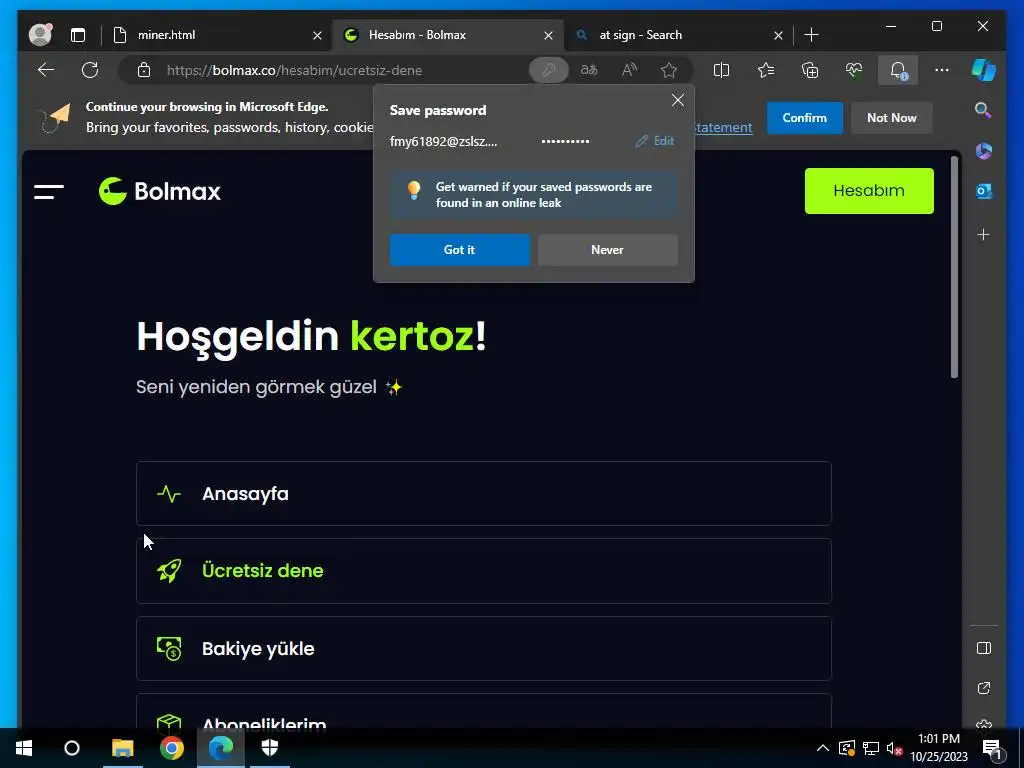
Task: Open the Bolmax hamburger menu
Action: tap(49, 191)
